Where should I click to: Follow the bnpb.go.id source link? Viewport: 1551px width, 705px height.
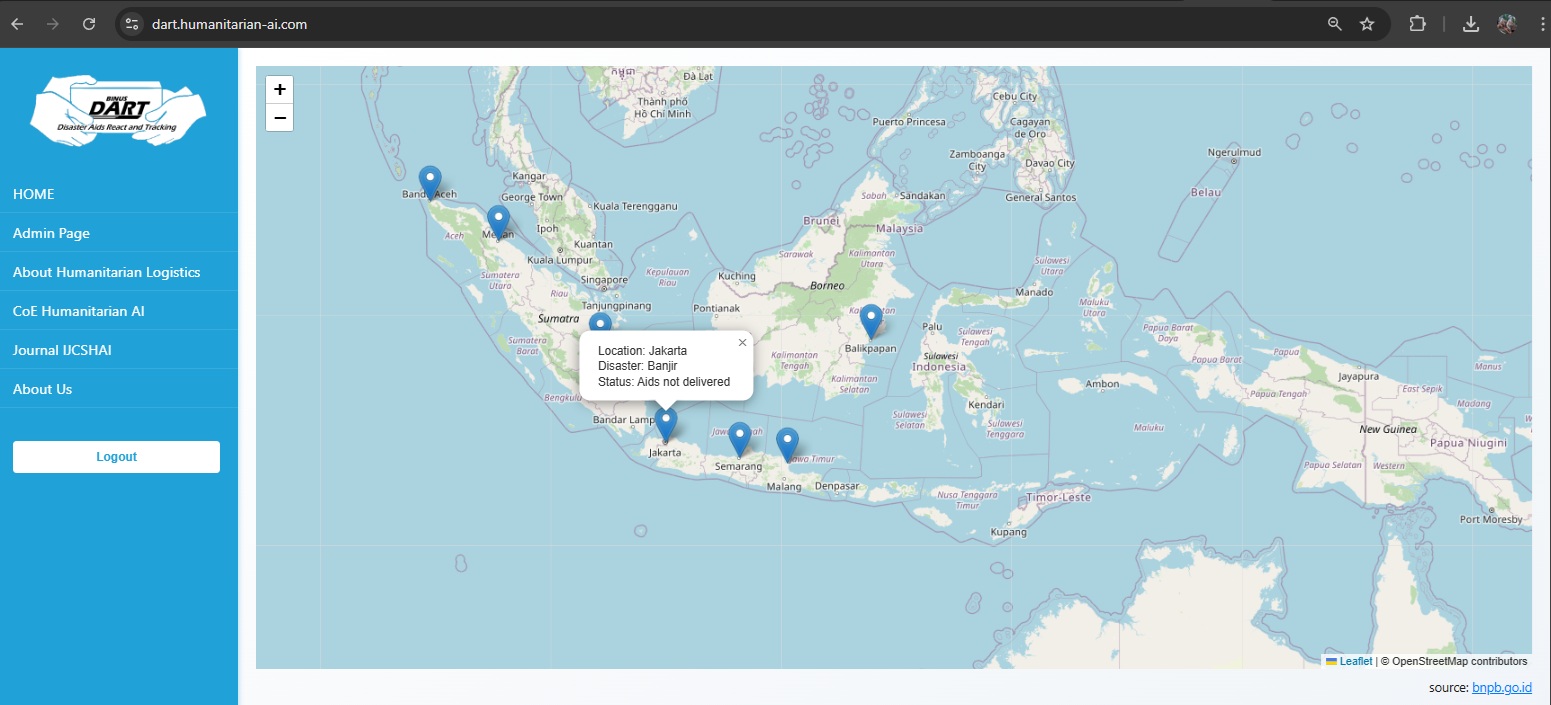pos(1502,688)
